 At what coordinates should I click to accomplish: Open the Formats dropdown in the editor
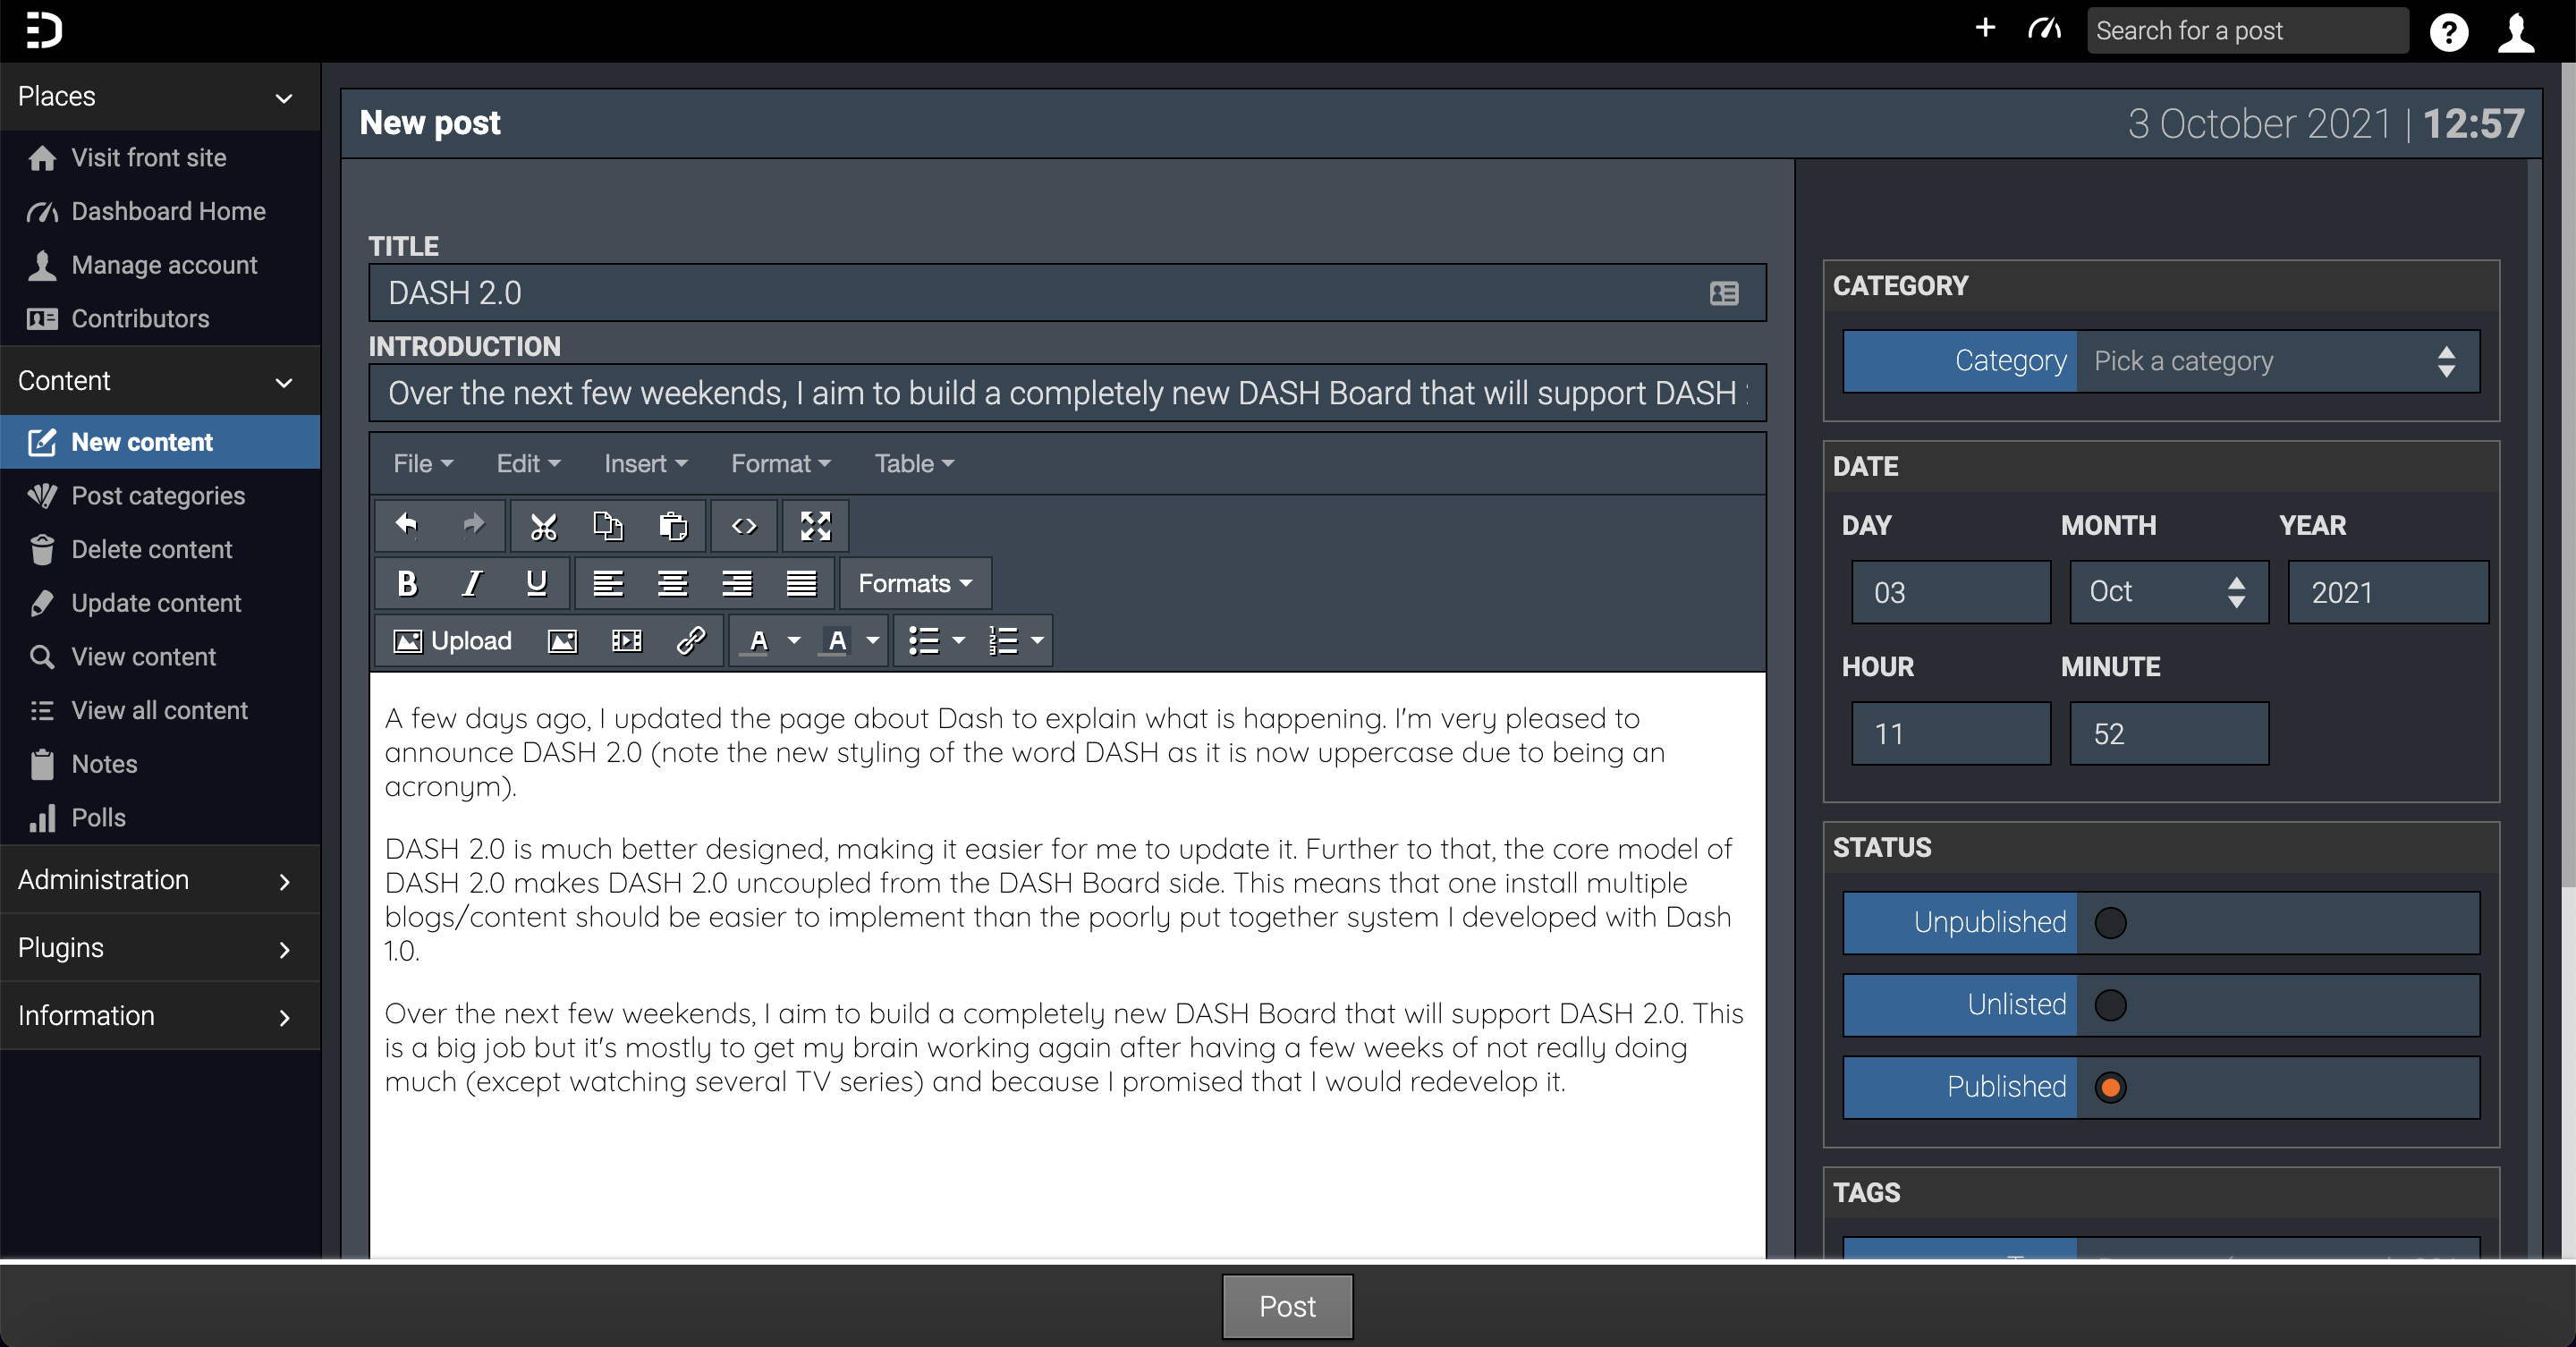914,583
